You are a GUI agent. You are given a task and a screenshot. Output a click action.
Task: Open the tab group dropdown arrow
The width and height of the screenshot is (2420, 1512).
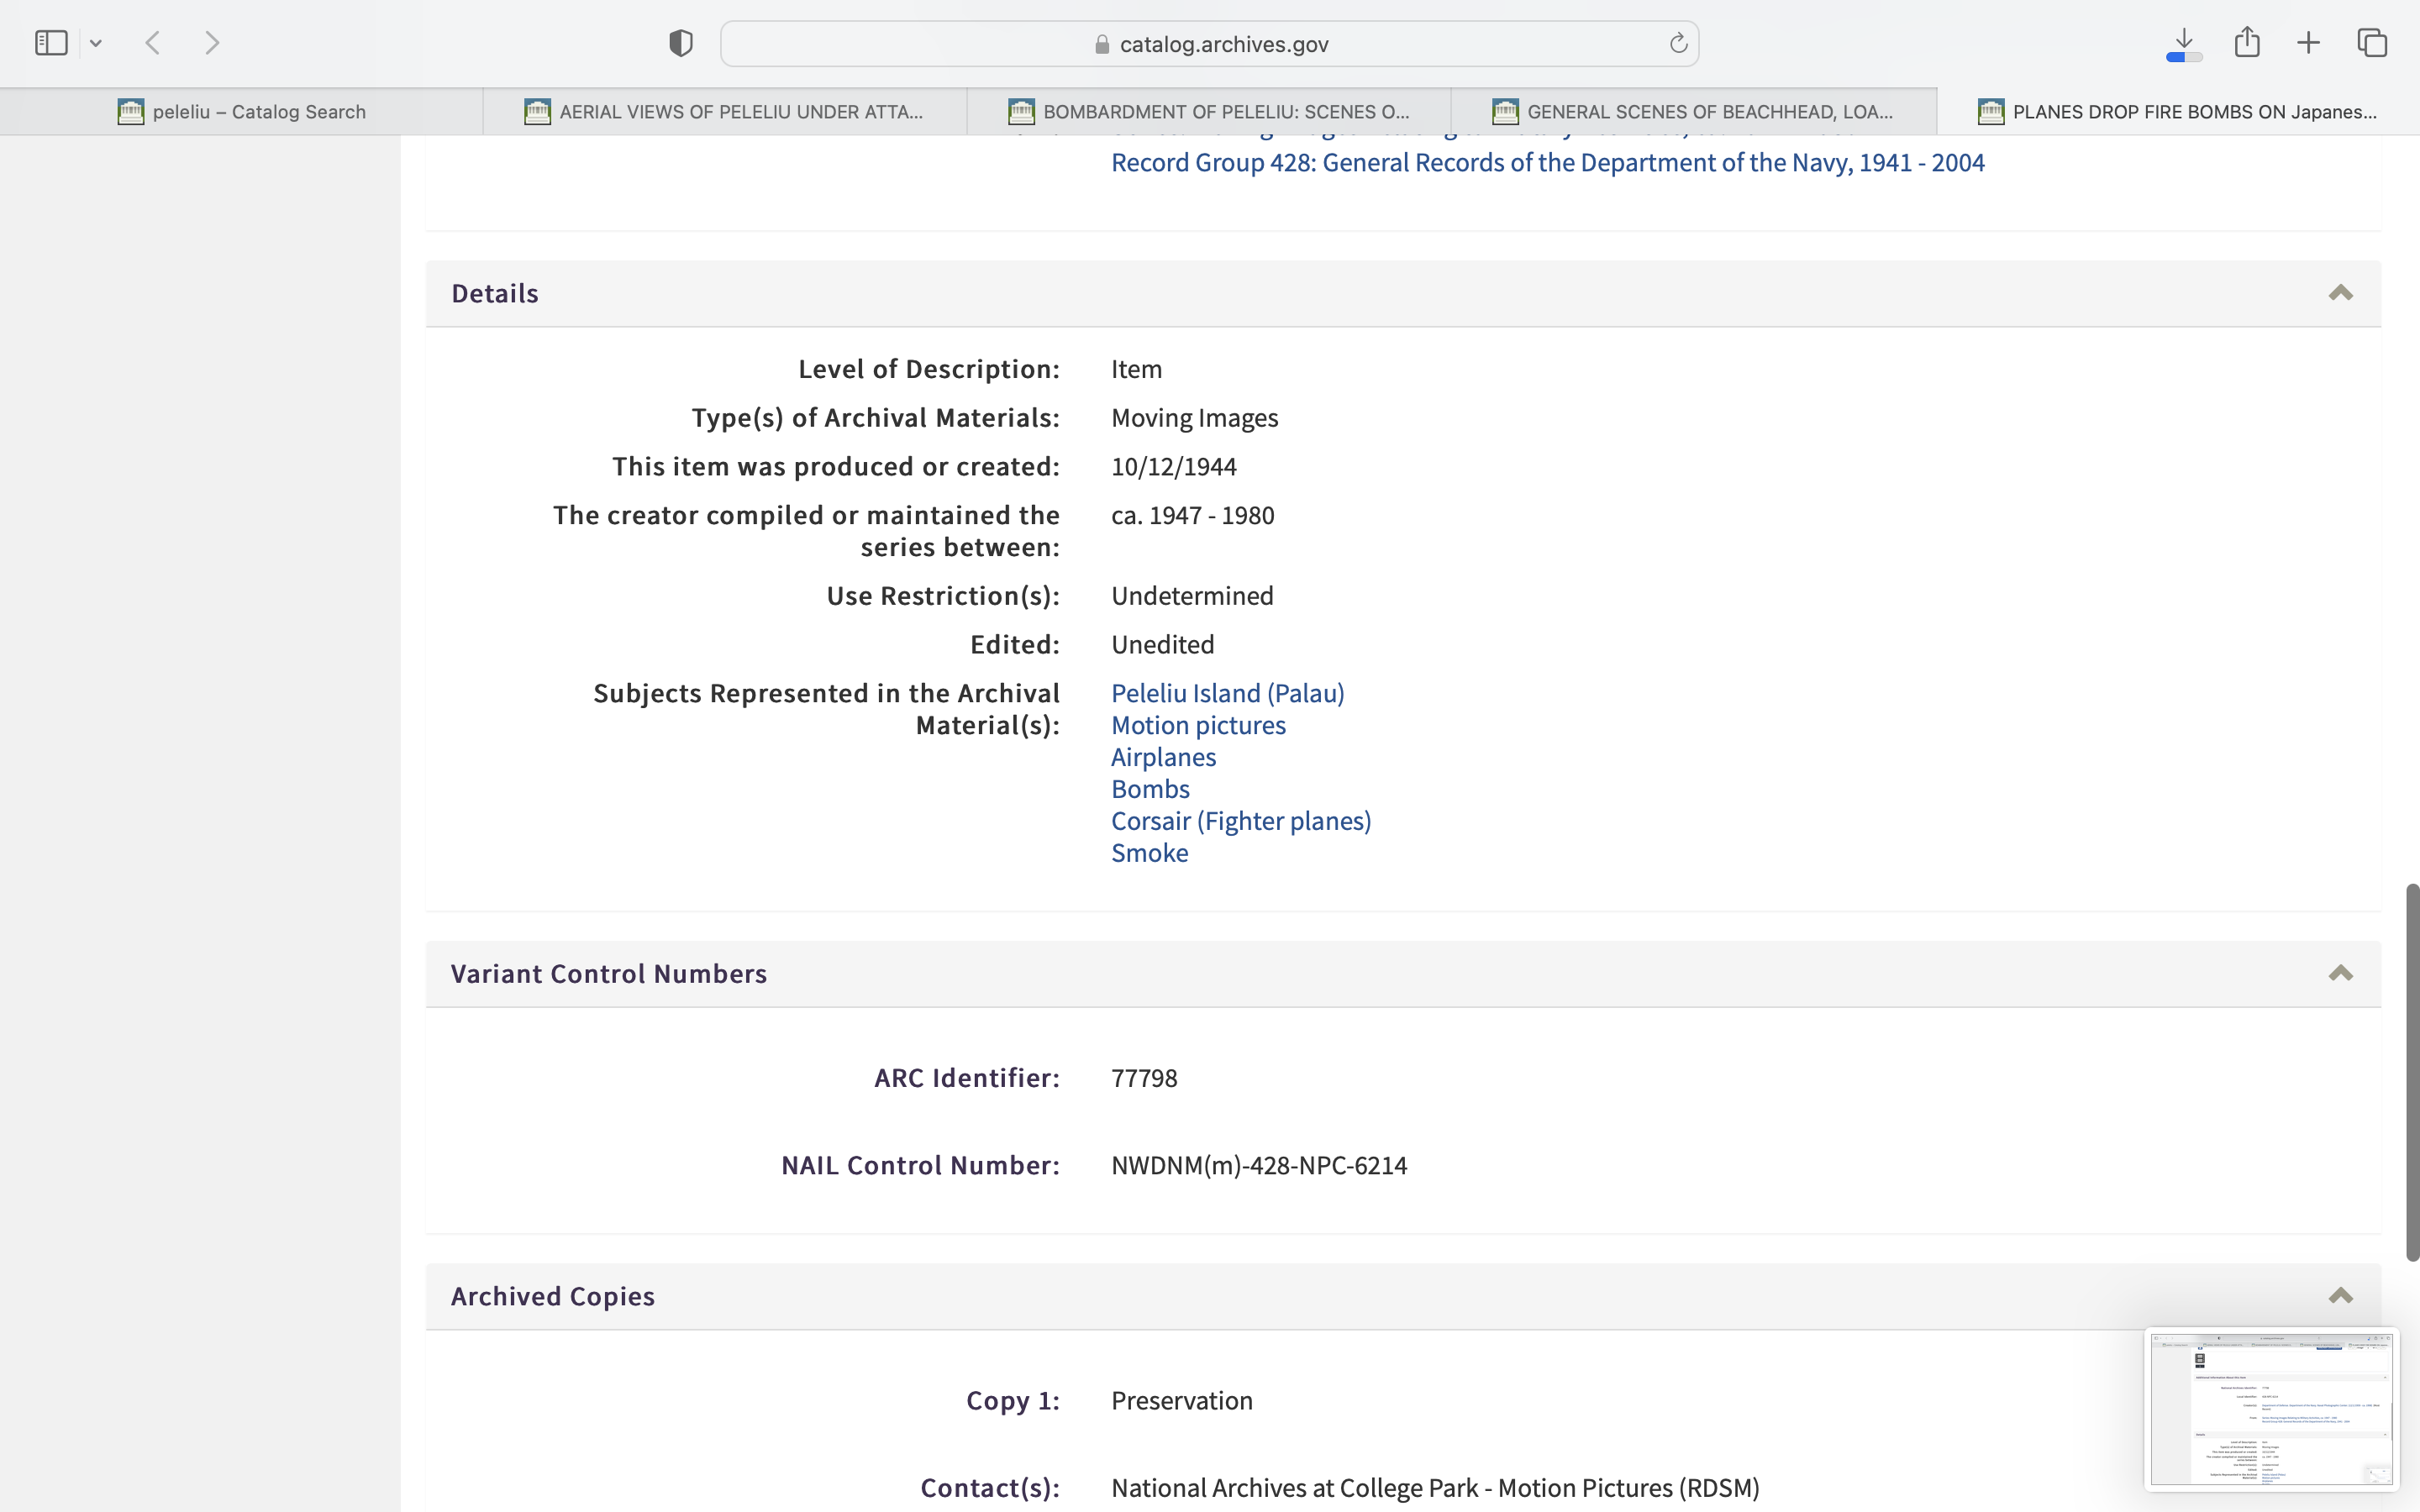coord(96,43)
